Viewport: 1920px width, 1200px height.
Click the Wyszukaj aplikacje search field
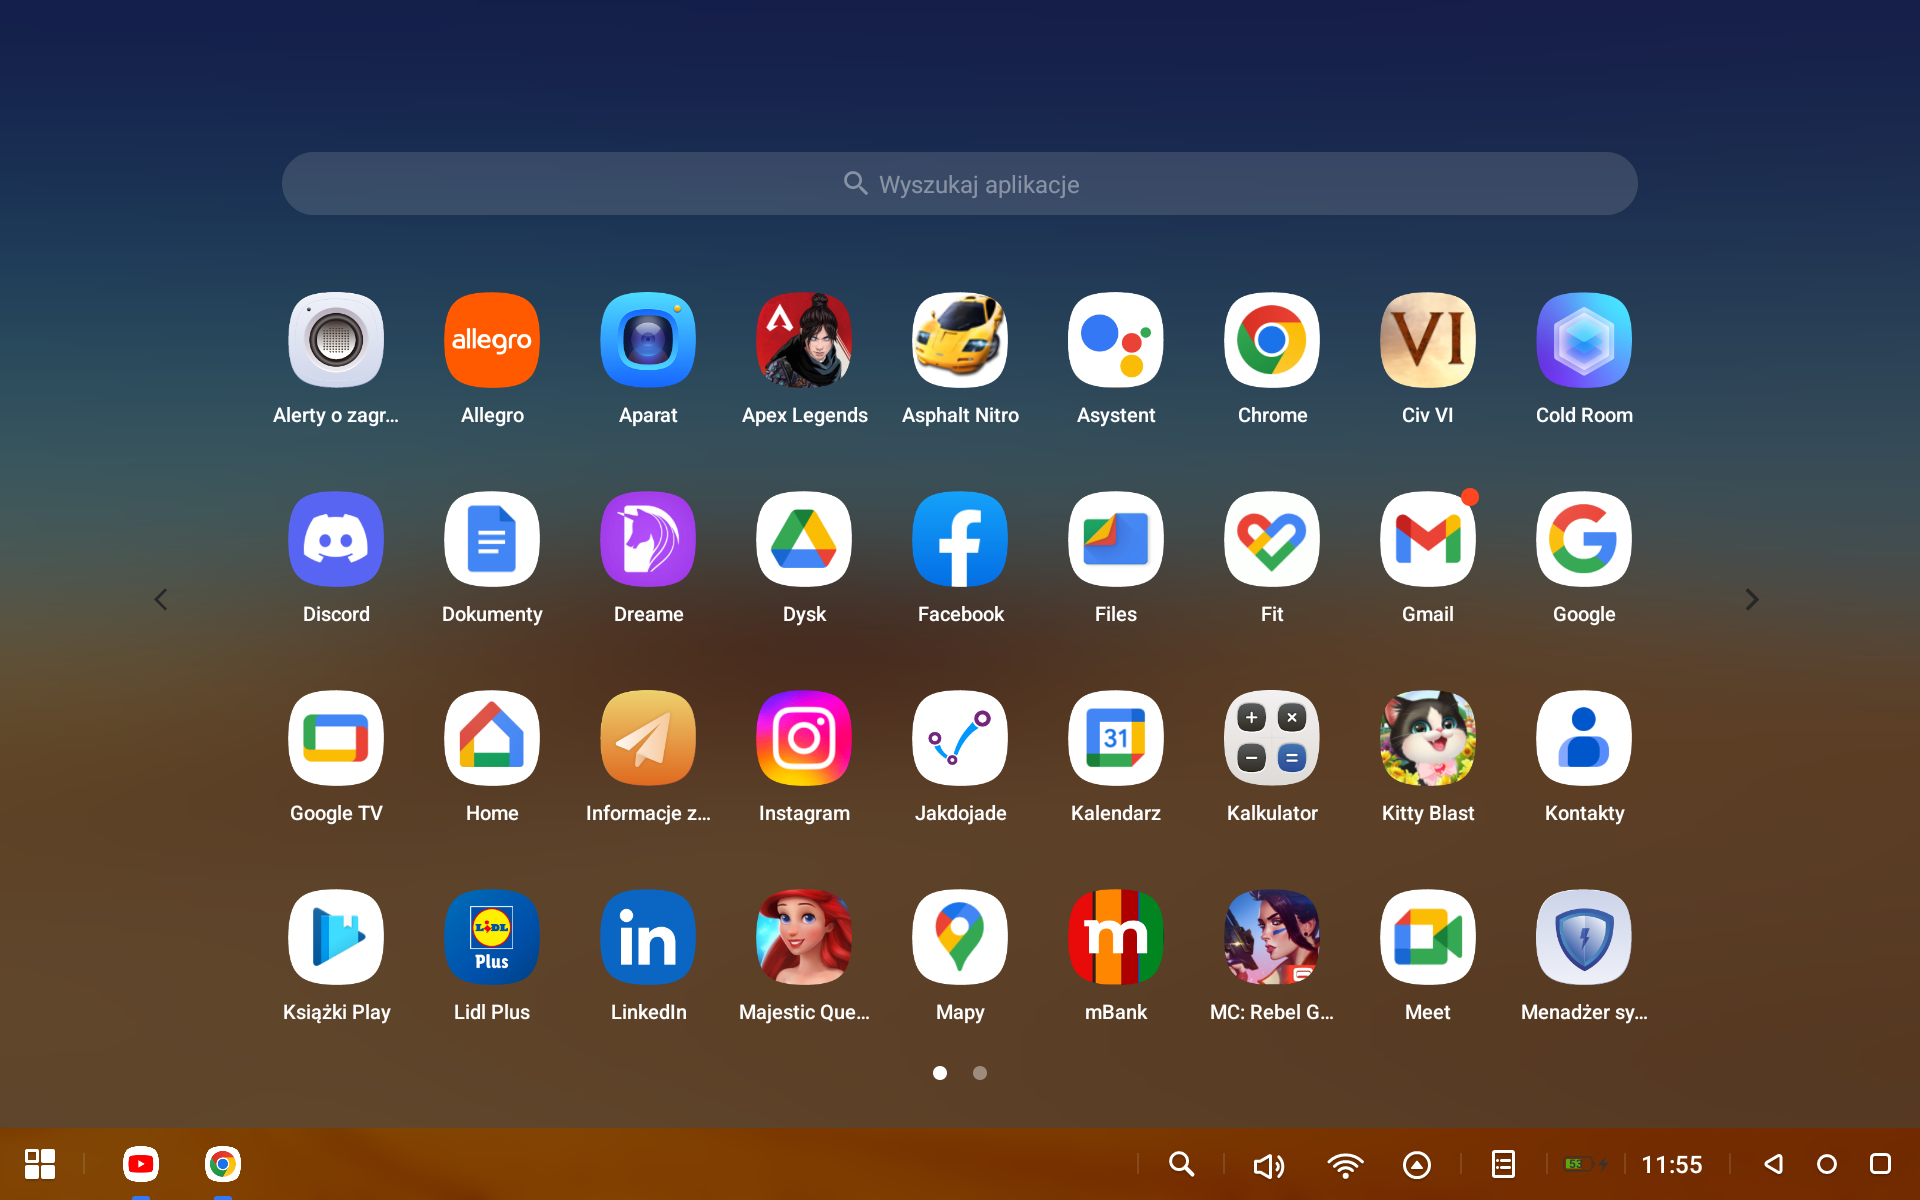pyautogui.click(x=960, y=184)
